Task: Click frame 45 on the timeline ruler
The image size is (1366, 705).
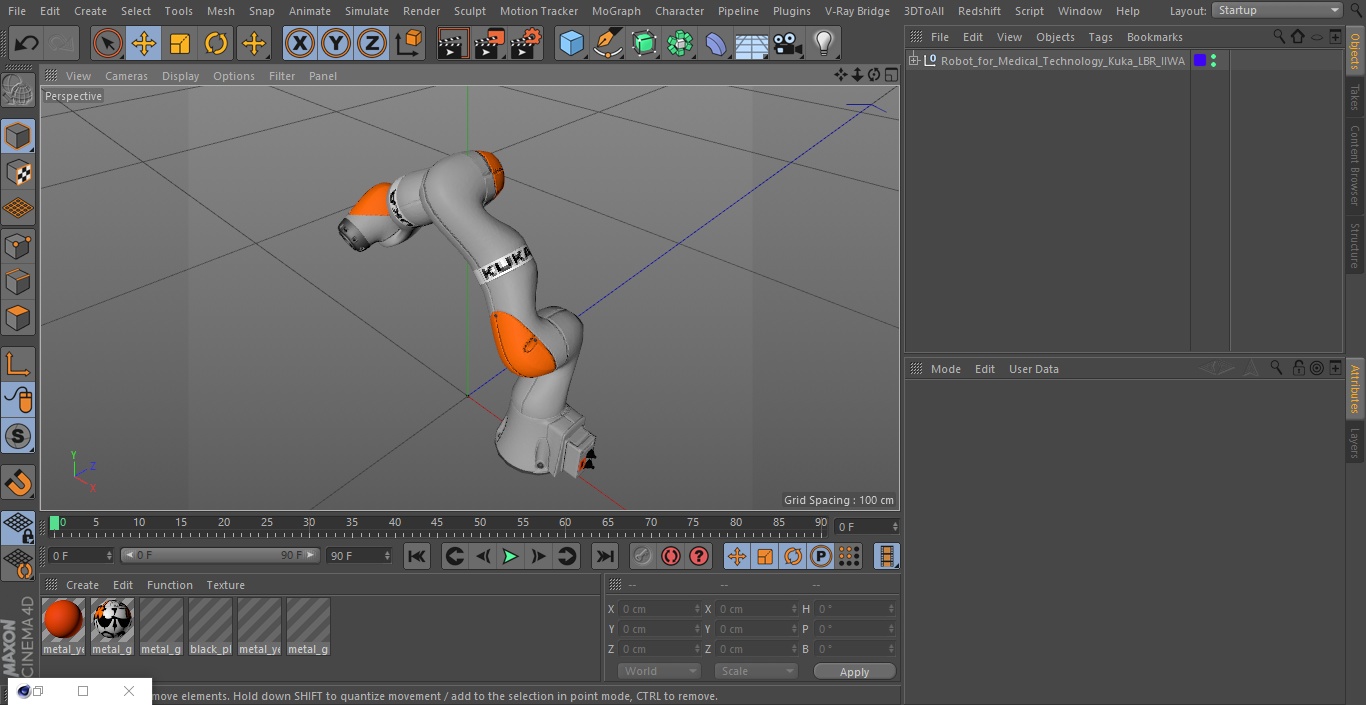Action: [x=437, y=523]
